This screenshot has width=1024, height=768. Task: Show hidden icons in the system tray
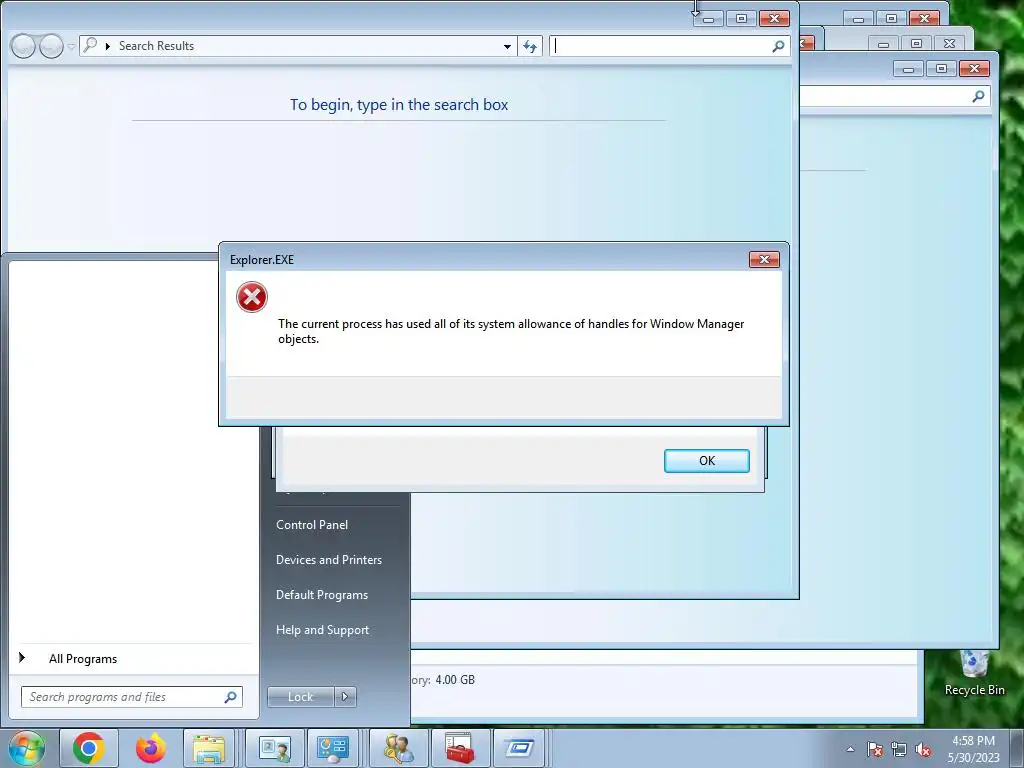pyautogui.click(x=850, y=749)
